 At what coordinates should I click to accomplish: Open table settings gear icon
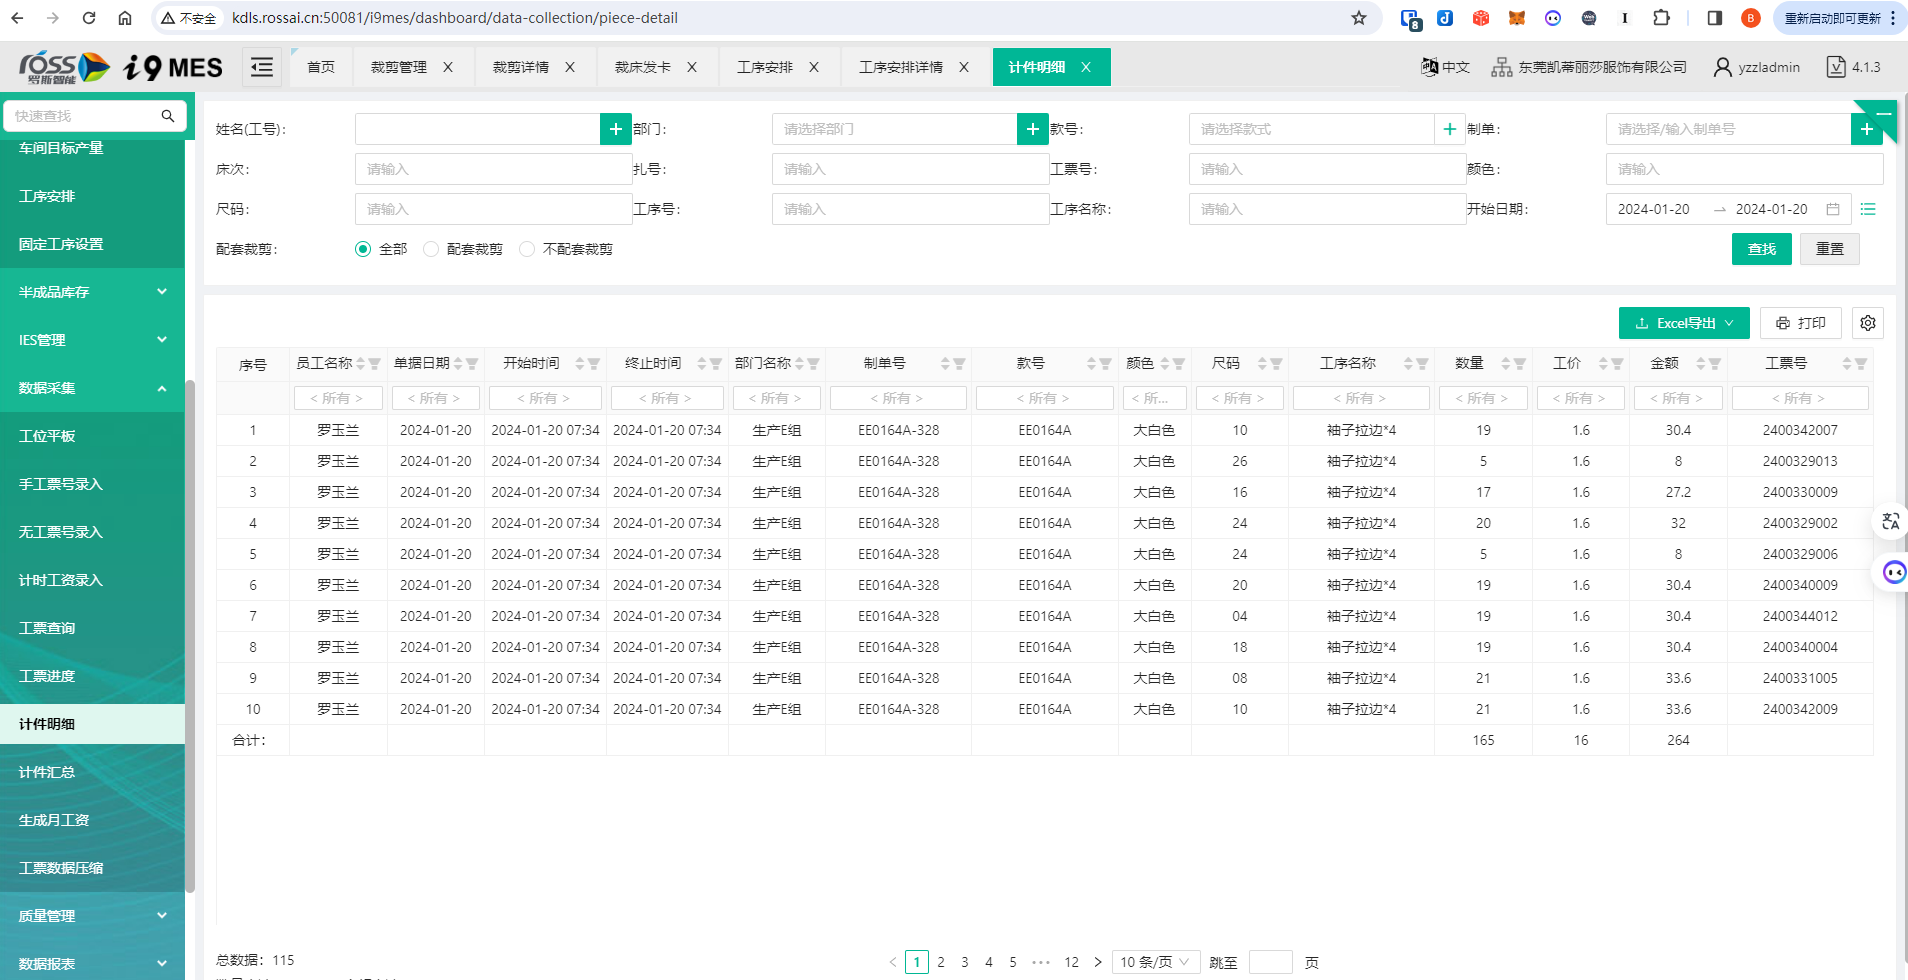(1868, 323)
